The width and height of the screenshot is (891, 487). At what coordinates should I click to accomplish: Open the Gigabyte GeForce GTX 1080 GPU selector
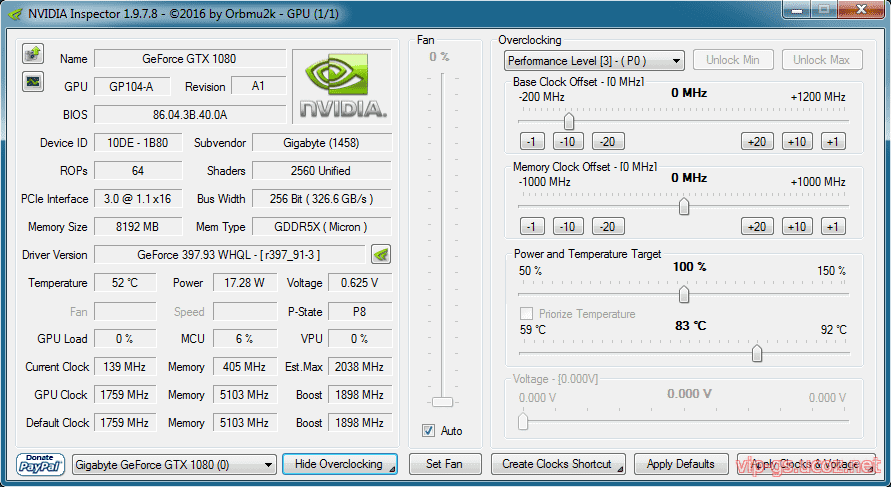point(174,465)
